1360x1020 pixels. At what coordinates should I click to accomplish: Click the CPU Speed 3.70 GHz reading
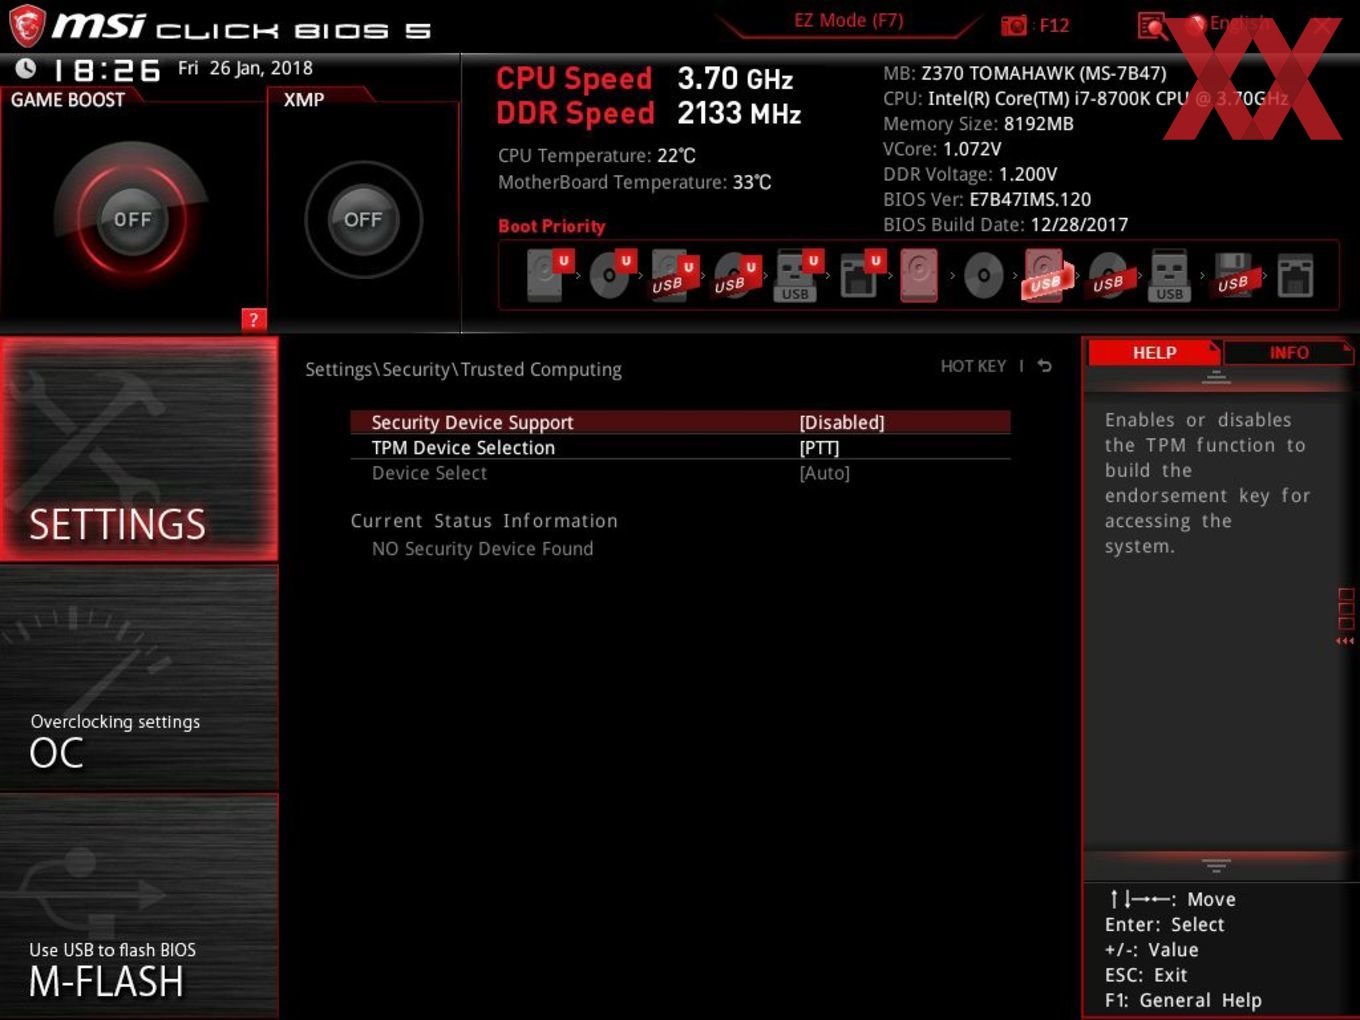[644, 78]
